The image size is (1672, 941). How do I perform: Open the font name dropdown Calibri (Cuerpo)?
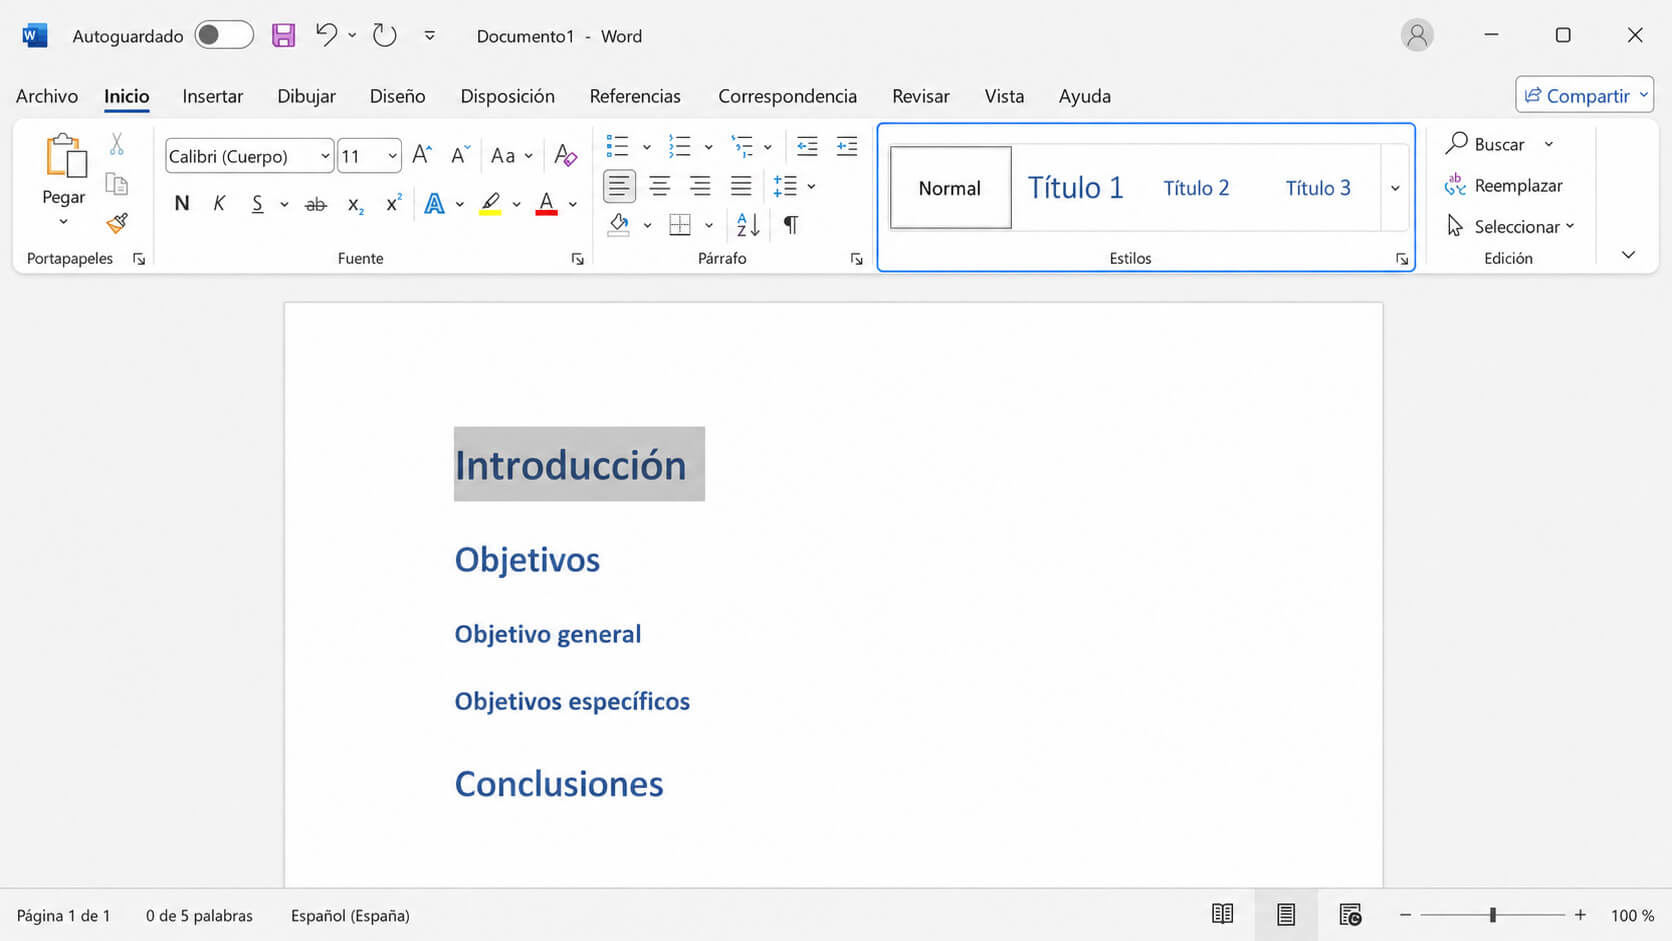[325, 156]
